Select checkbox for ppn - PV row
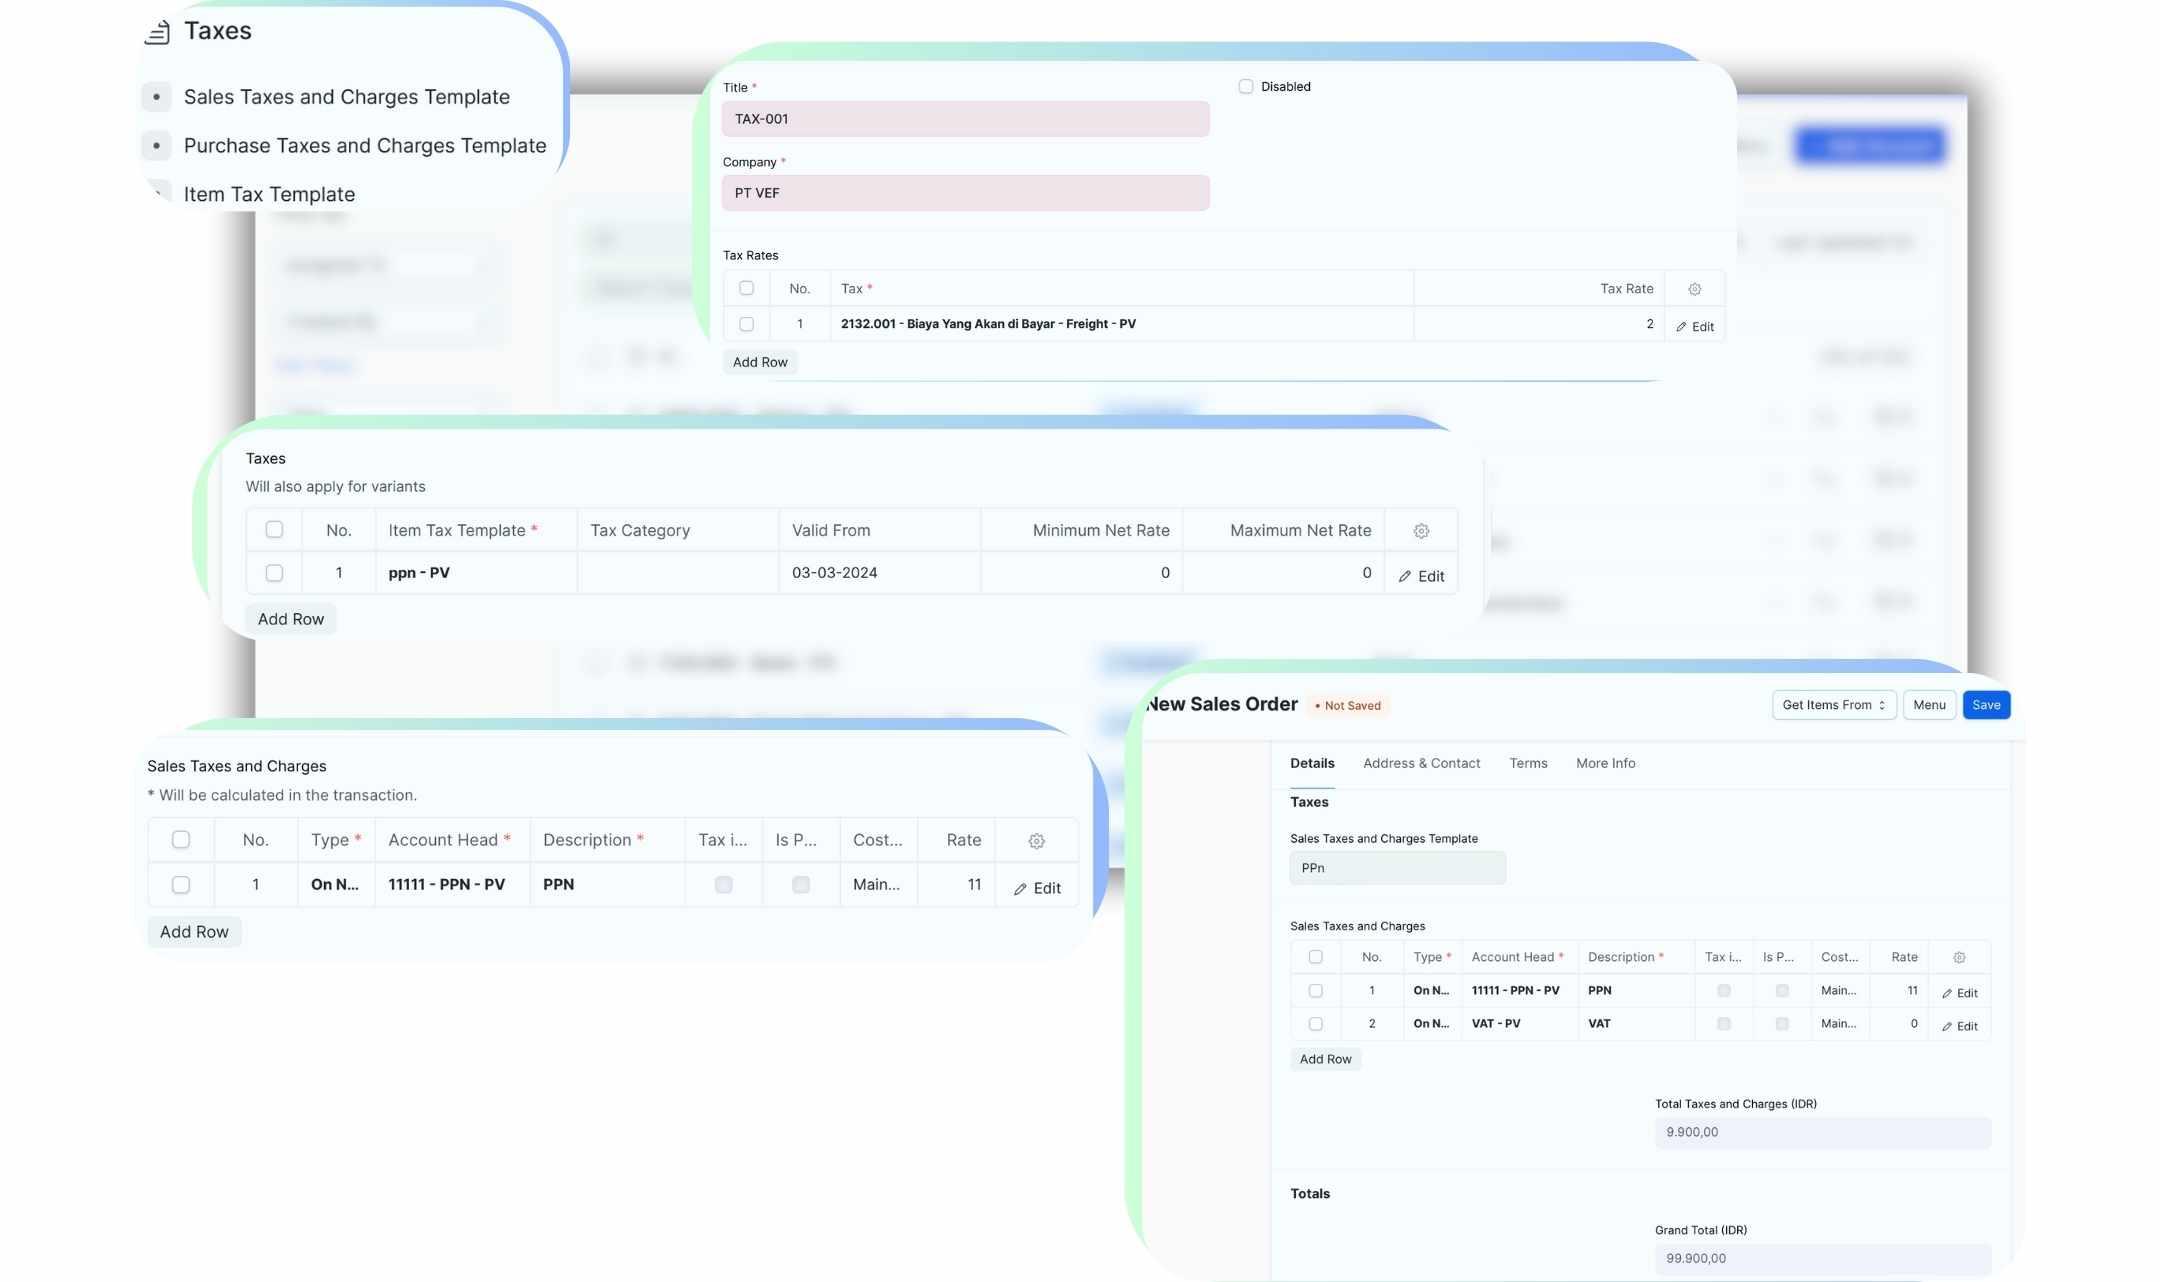This screenshot has height=1282, width=2160. click(274, 573)
